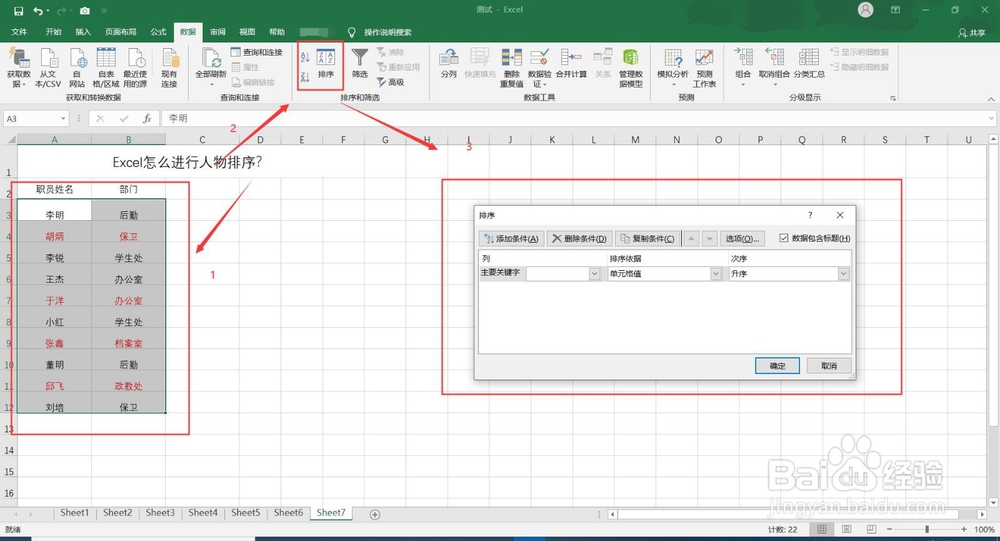
Task: Open the 排序依据 单元格值 dropdown
Action: (x=716, y=274)
